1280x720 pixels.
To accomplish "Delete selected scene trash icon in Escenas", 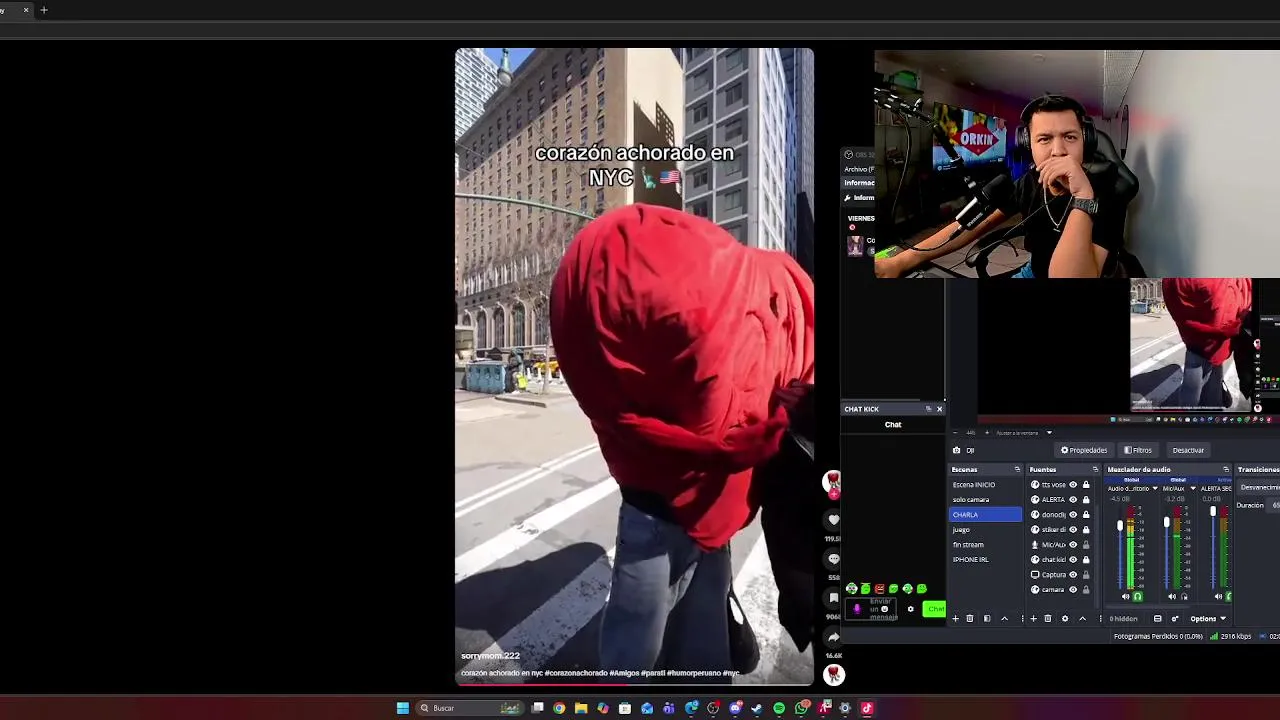I will coord(970,619).
